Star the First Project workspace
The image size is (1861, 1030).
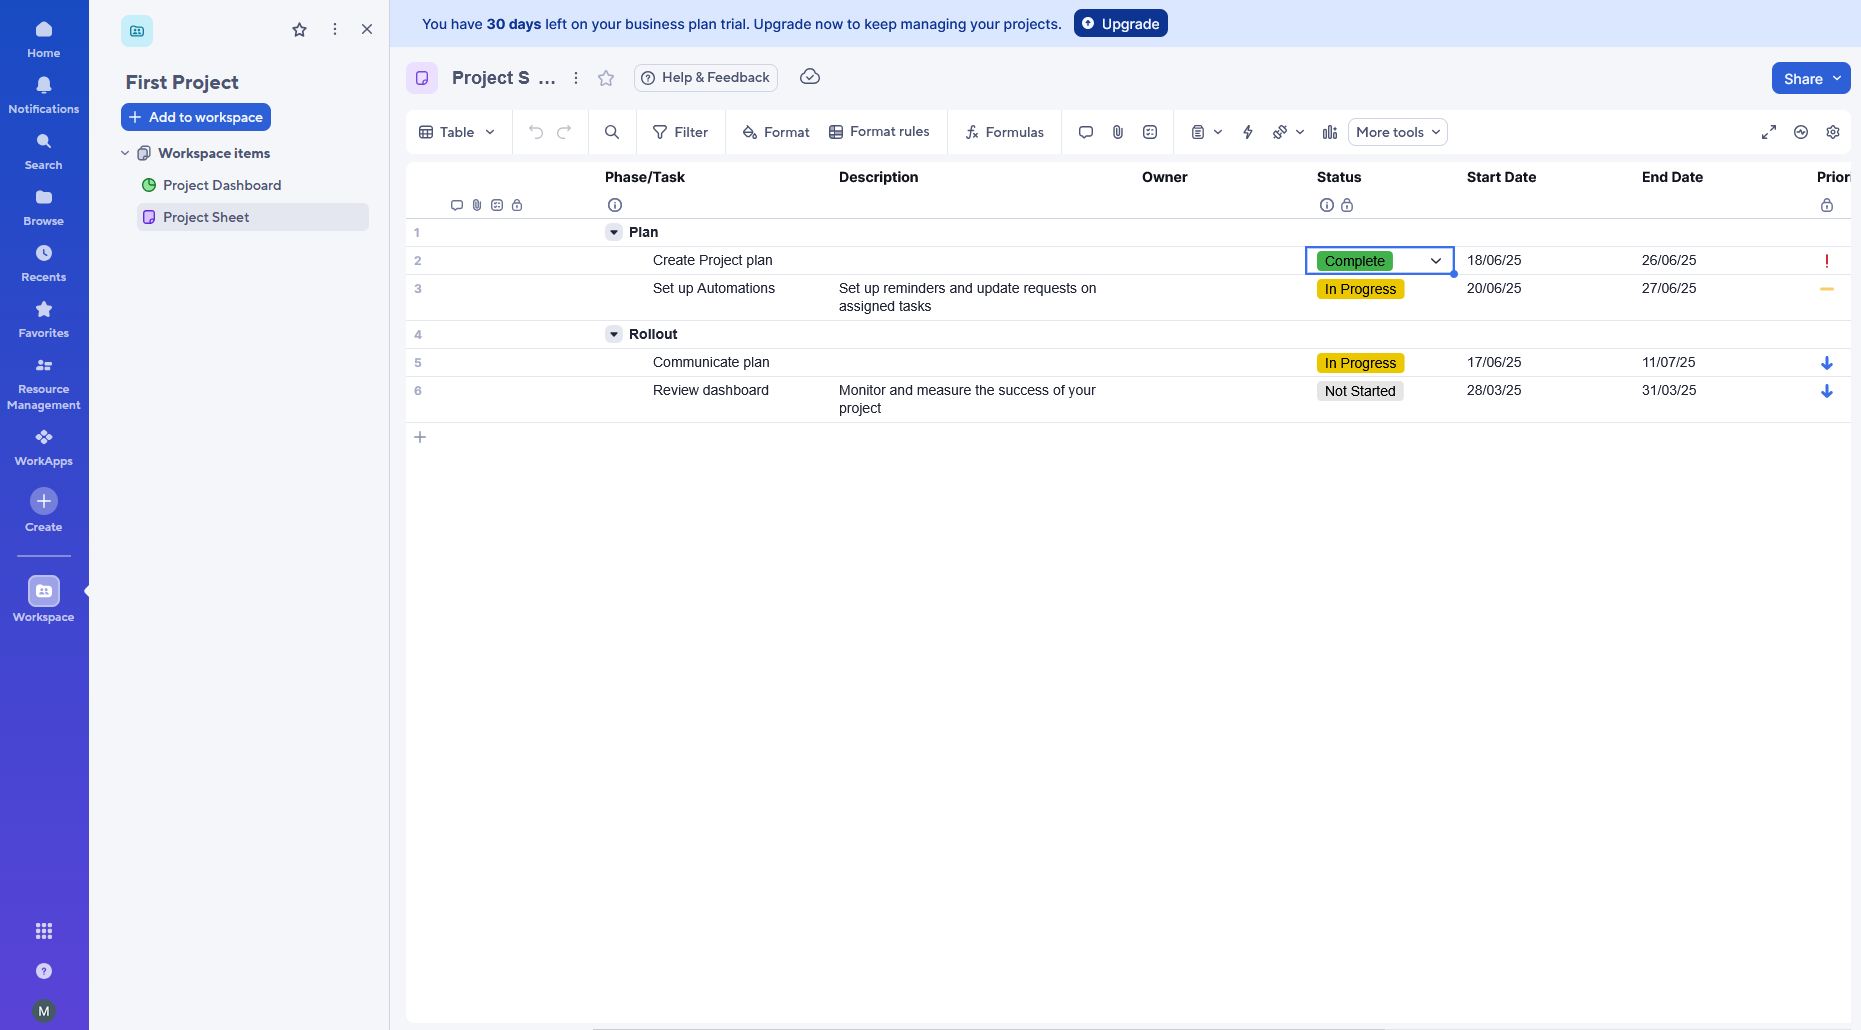click(x=299, y=29)
